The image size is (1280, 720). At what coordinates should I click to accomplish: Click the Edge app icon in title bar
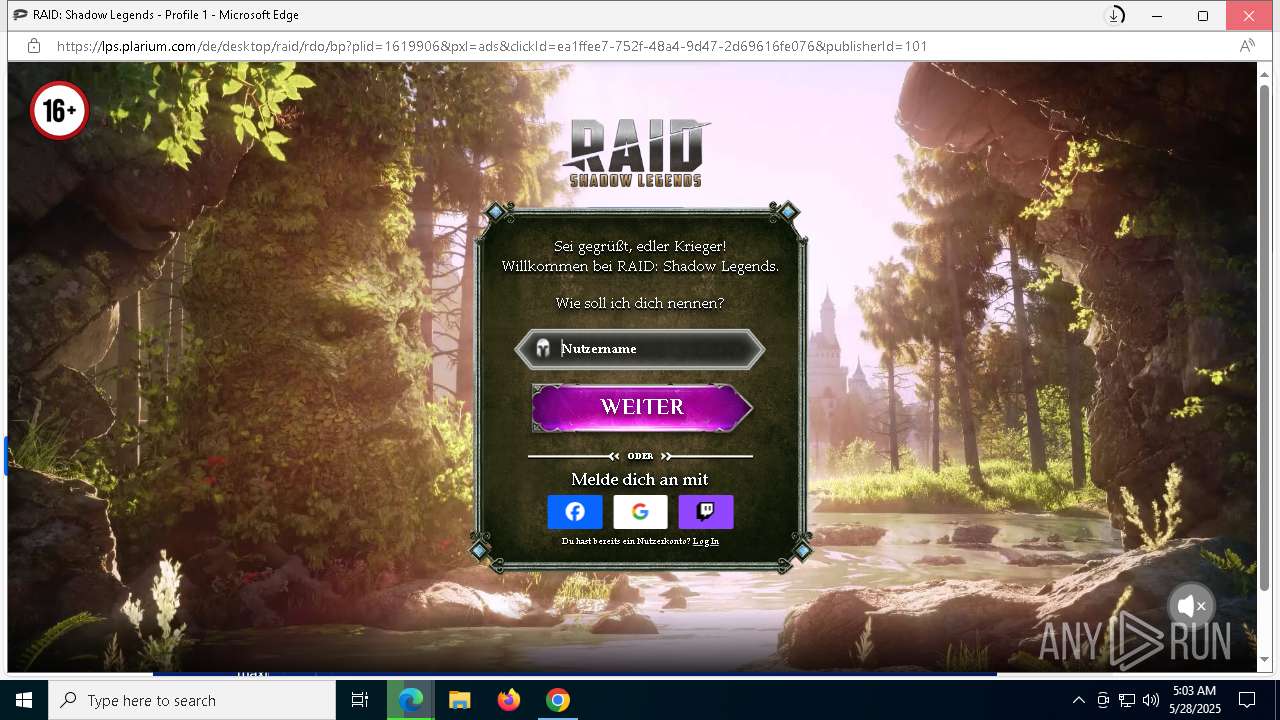(19, 15)
